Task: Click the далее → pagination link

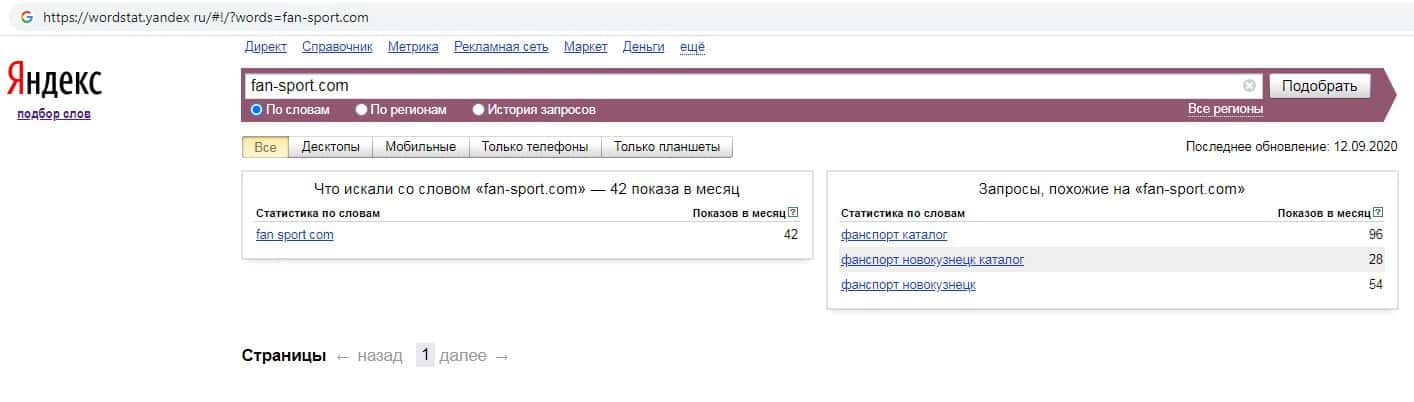Action: tap(474, 356)
